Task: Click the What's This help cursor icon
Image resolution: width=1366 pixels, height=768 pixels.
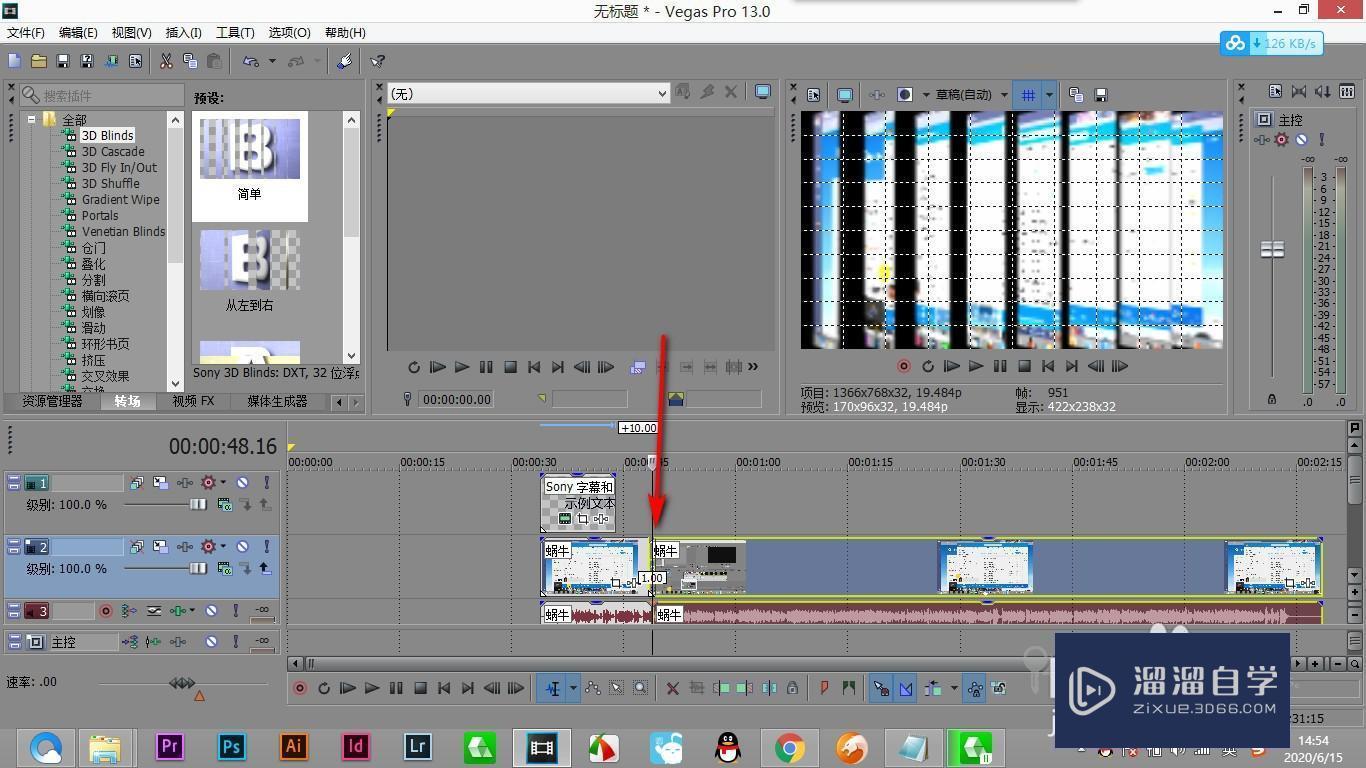Action: [x=377, y=61]
